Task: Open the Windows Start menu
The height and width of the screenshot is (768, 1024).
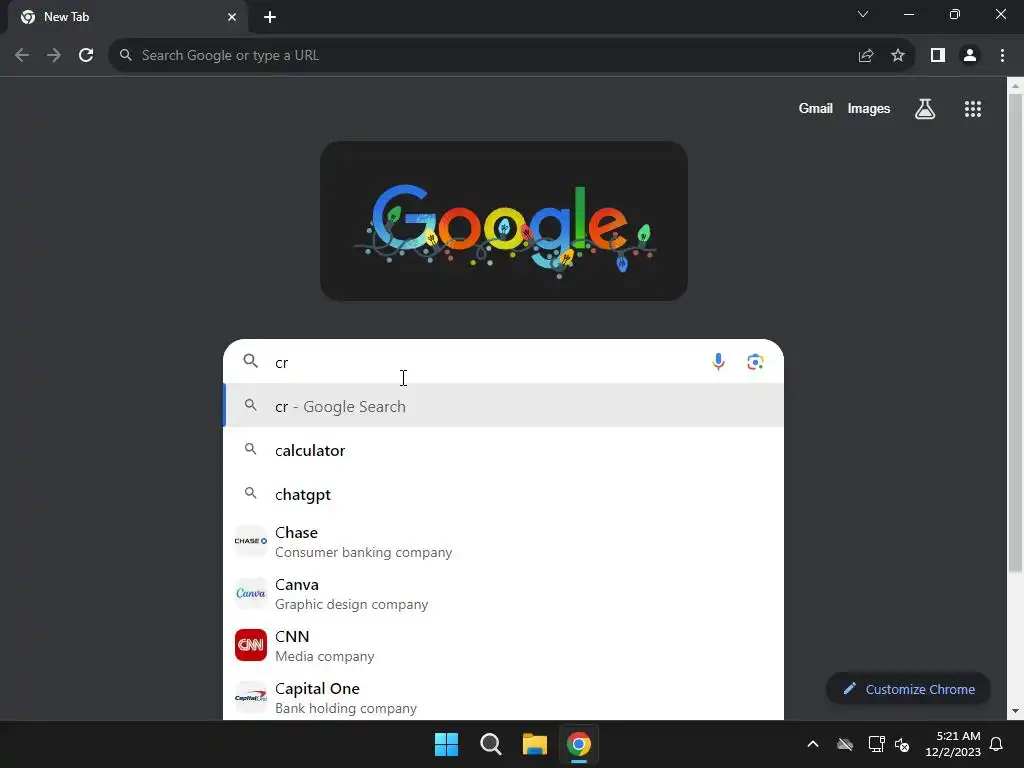Action: click(x=447, y=744)
